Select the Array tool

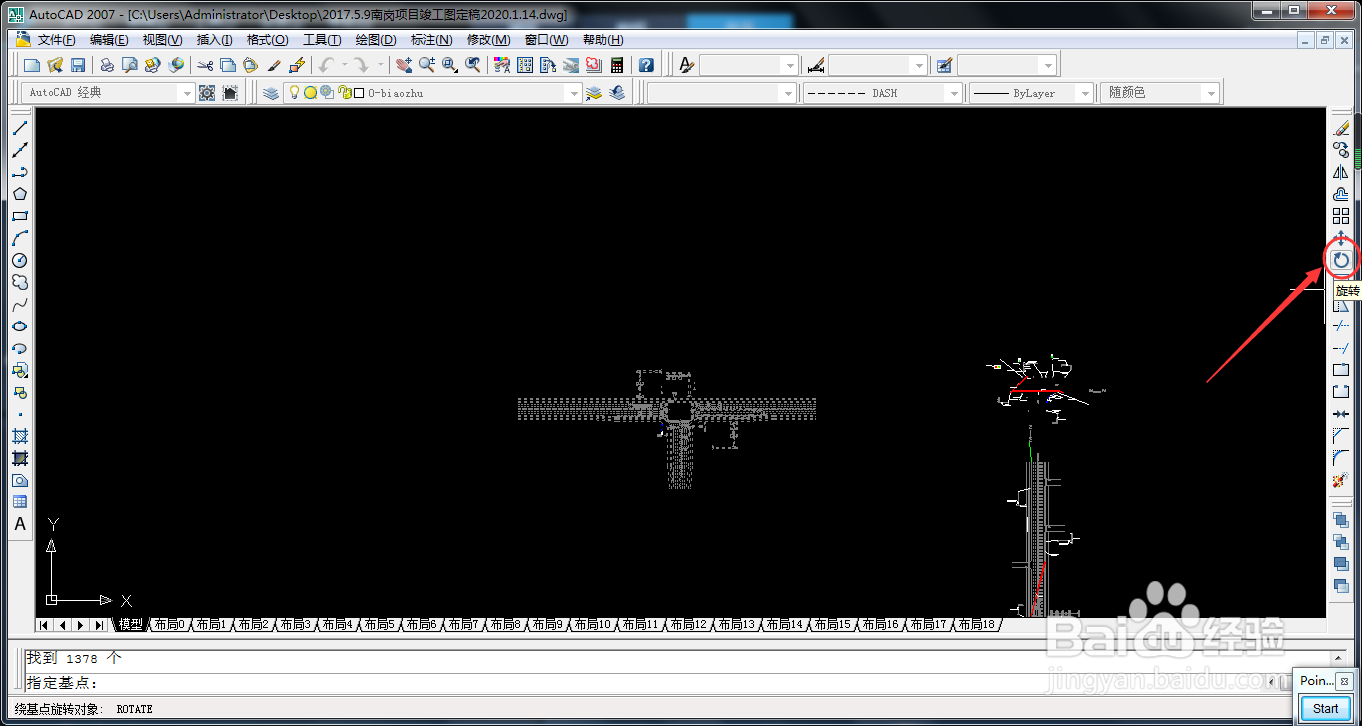tap(1341, 216)
